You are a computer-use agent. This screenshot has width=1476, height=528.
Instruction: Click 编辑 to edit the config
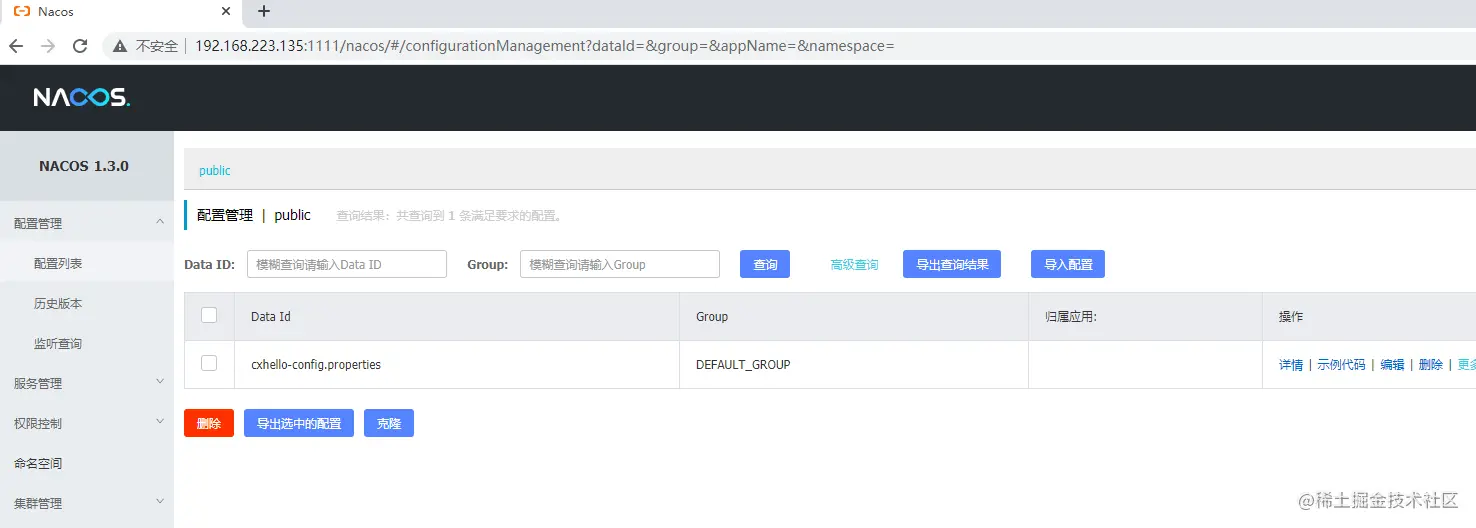pyautogui.click(x=1392, y=365)
